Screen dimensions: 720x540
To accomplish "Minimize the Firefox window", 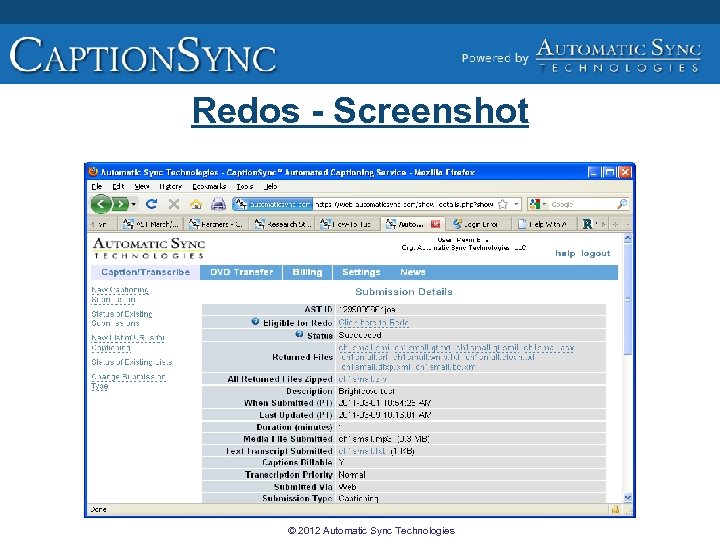I will pos(594,172).
